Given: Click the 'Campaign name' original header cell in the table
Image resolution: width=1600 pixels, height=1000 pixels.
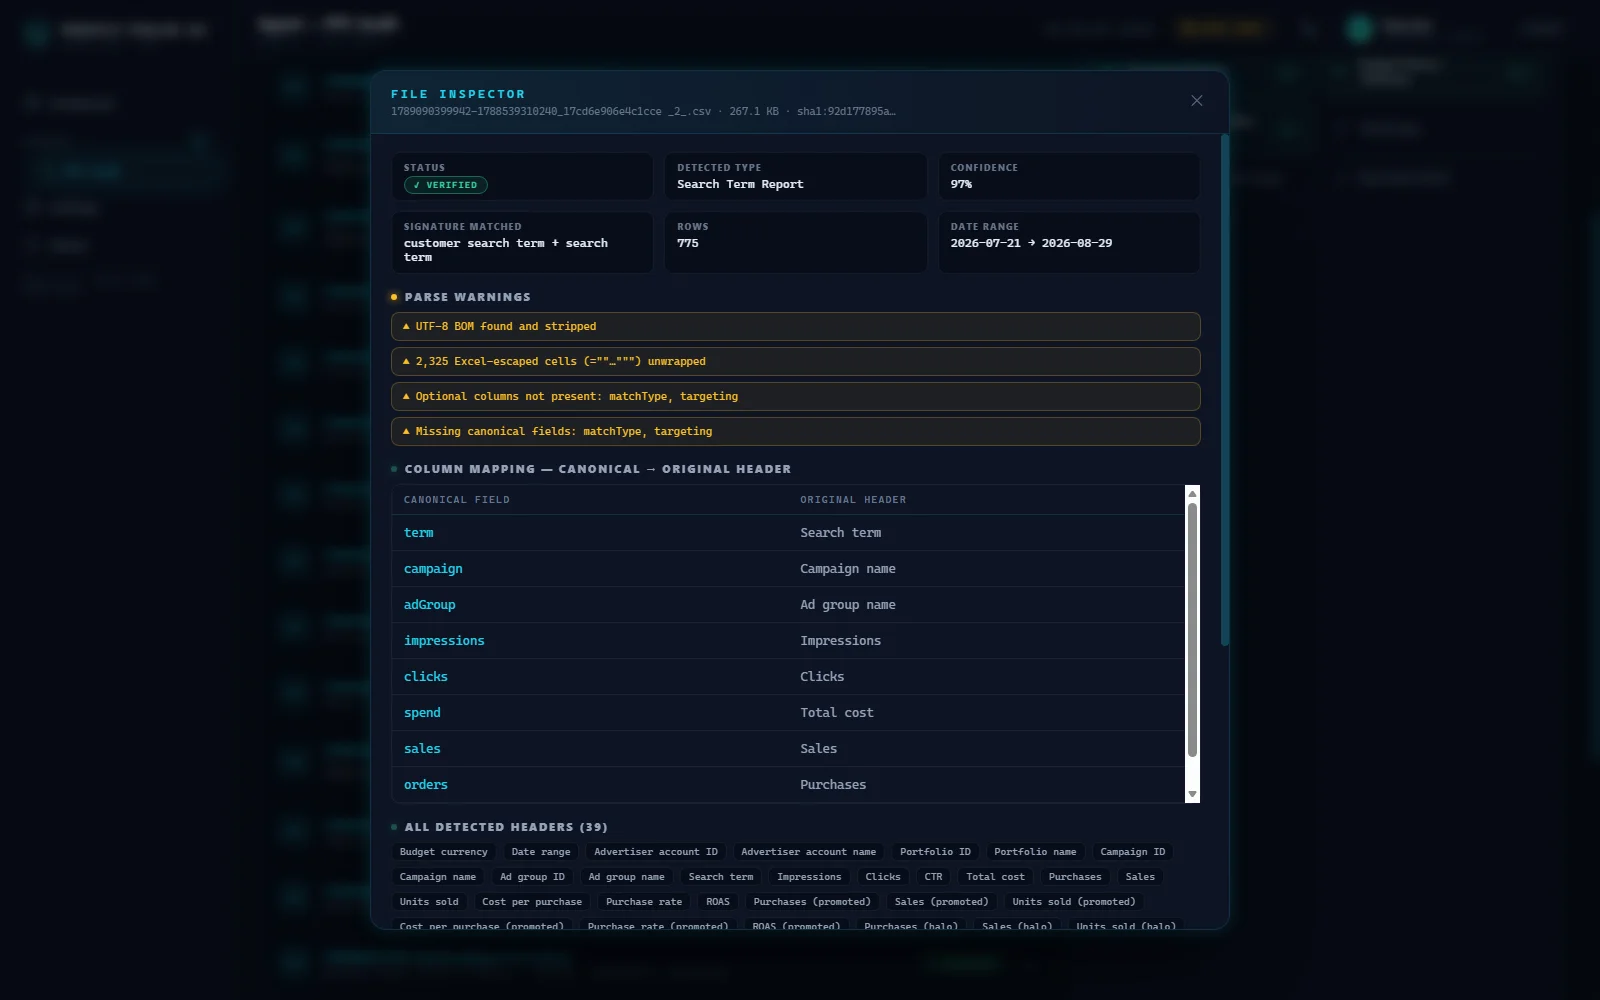Looking at the screenshot, I should (848, 569).
